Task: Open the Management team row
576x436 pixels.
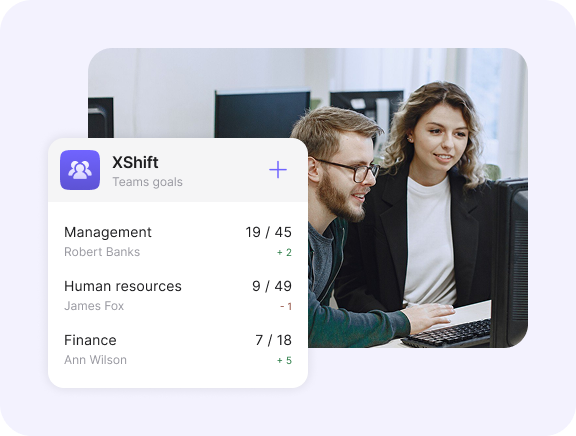Action: [178, 242]
